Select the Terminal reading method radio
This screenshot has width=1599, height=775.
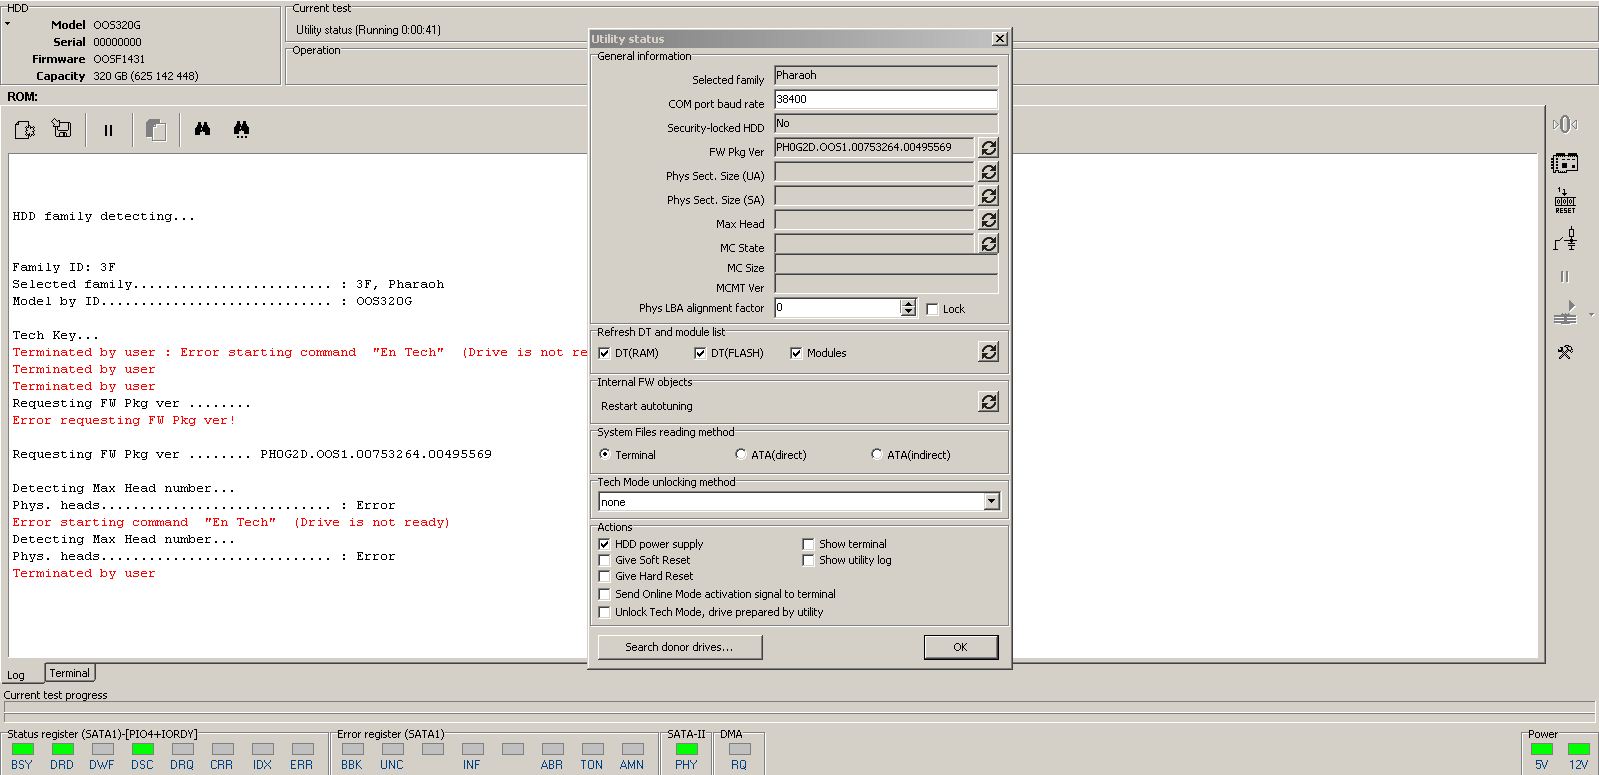coord(605,454)
